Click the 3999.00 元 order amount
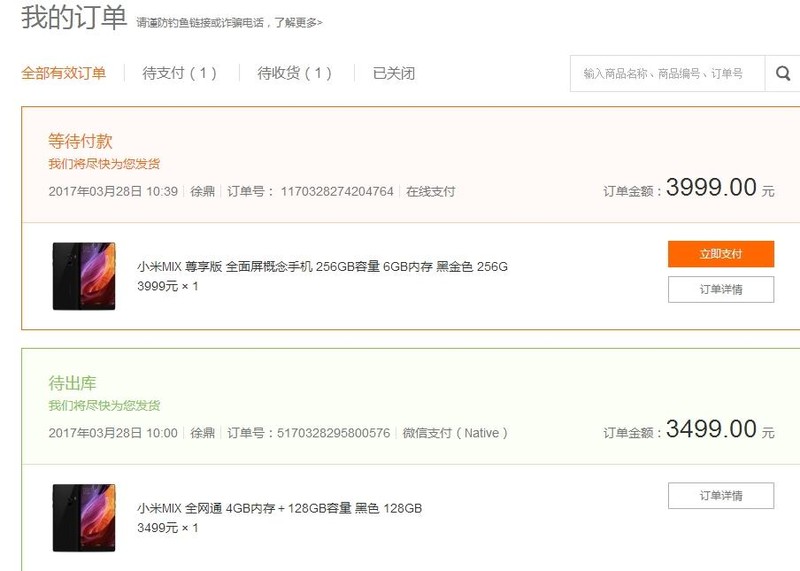The height and width of the screenshot is (571, 800). pyautogui.click(x=720, y=187)
